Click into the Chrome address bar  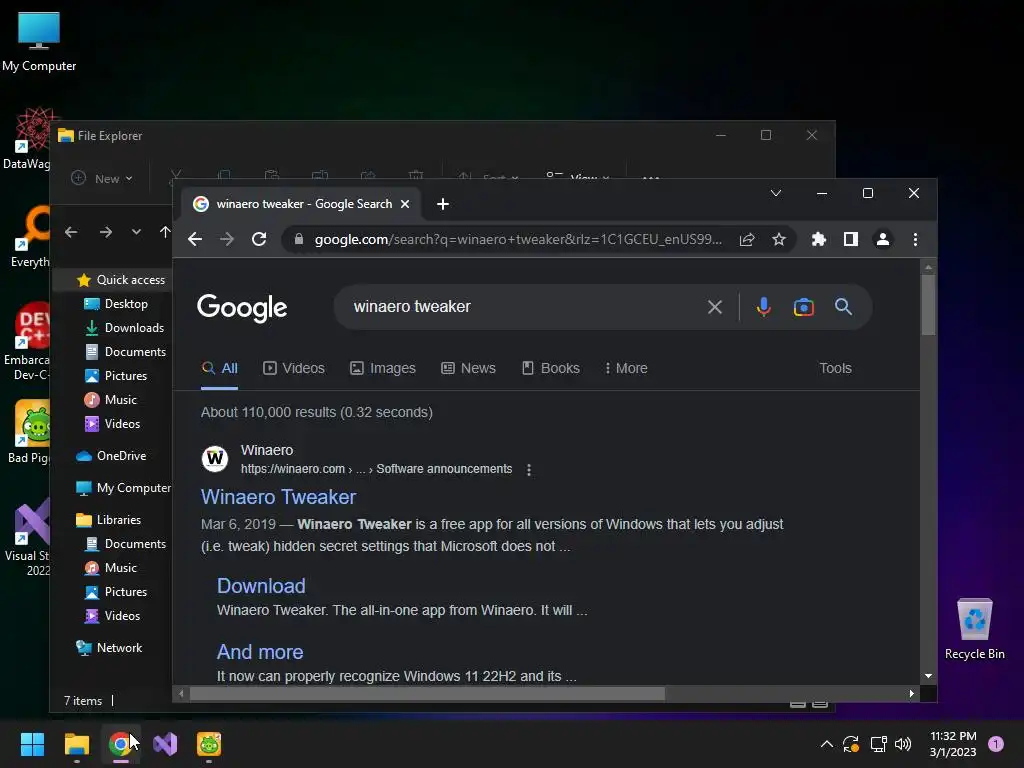tap(518, 240)
